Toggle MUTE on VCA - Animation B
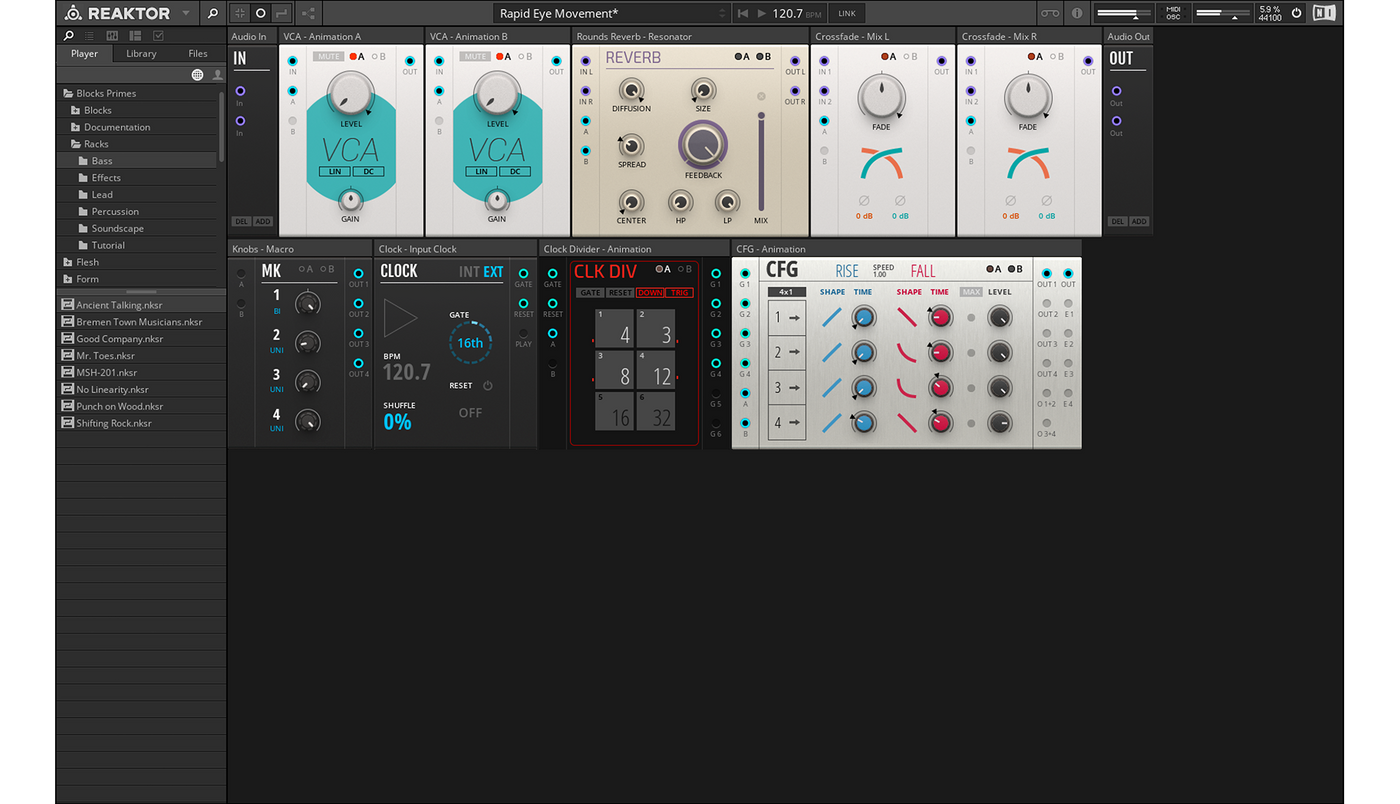This screenshot has height=804, width=1400. (475, 57)
